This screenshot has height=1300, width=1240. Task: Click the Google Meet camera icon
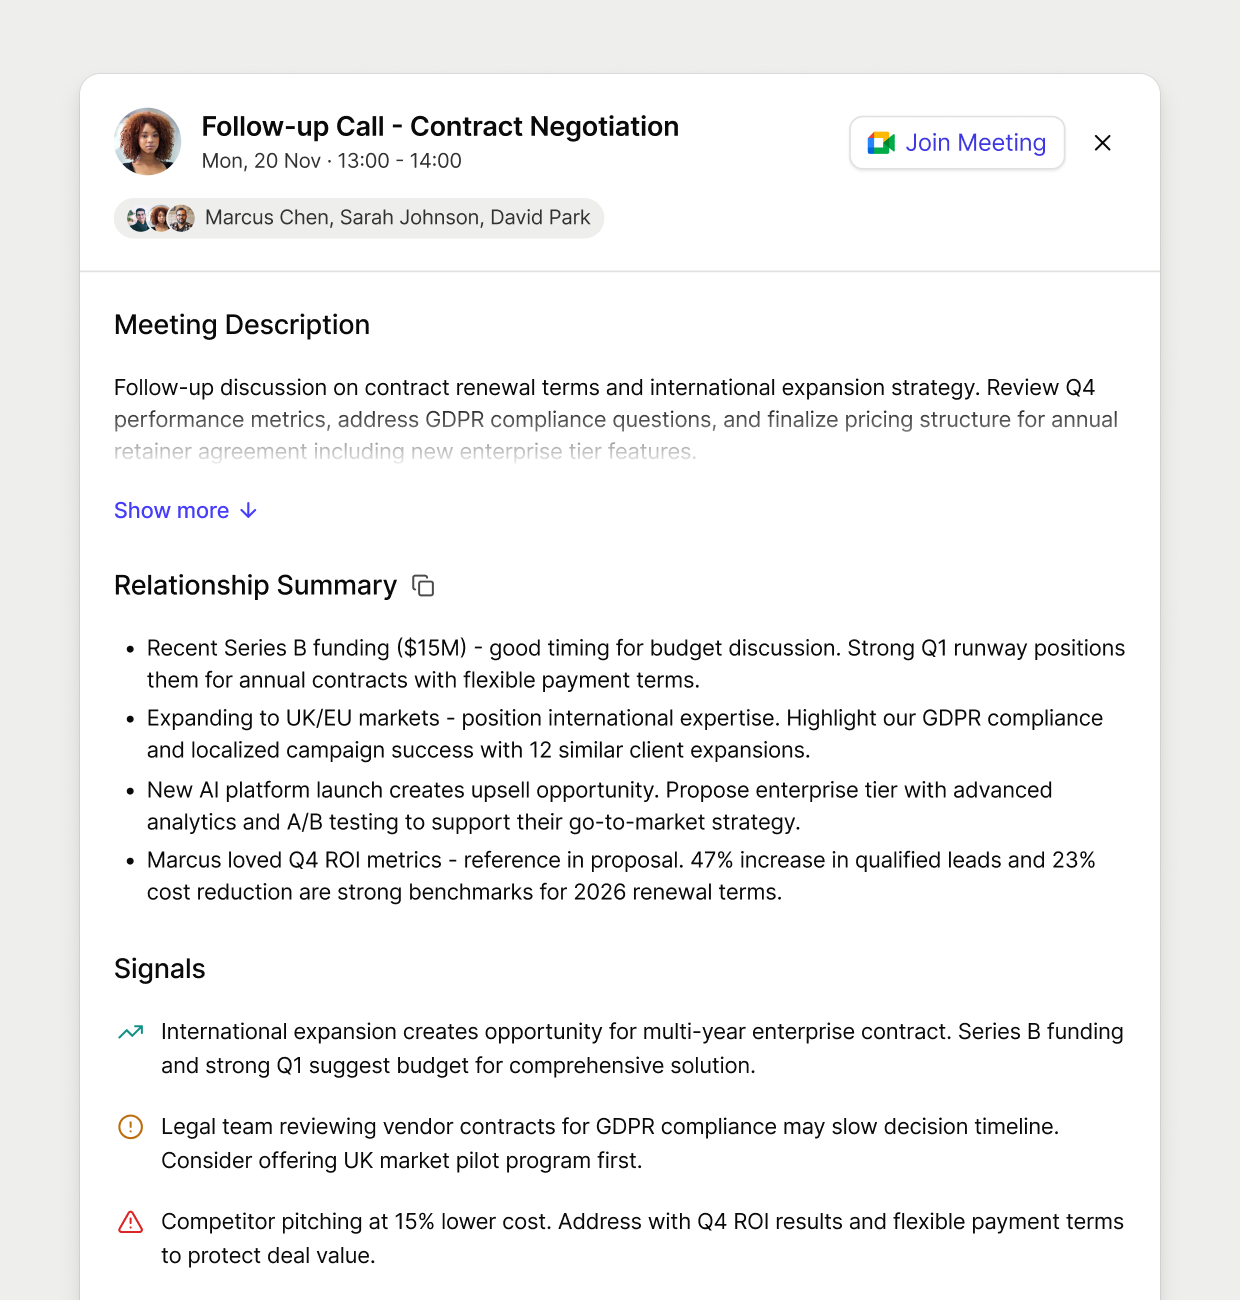881,143
